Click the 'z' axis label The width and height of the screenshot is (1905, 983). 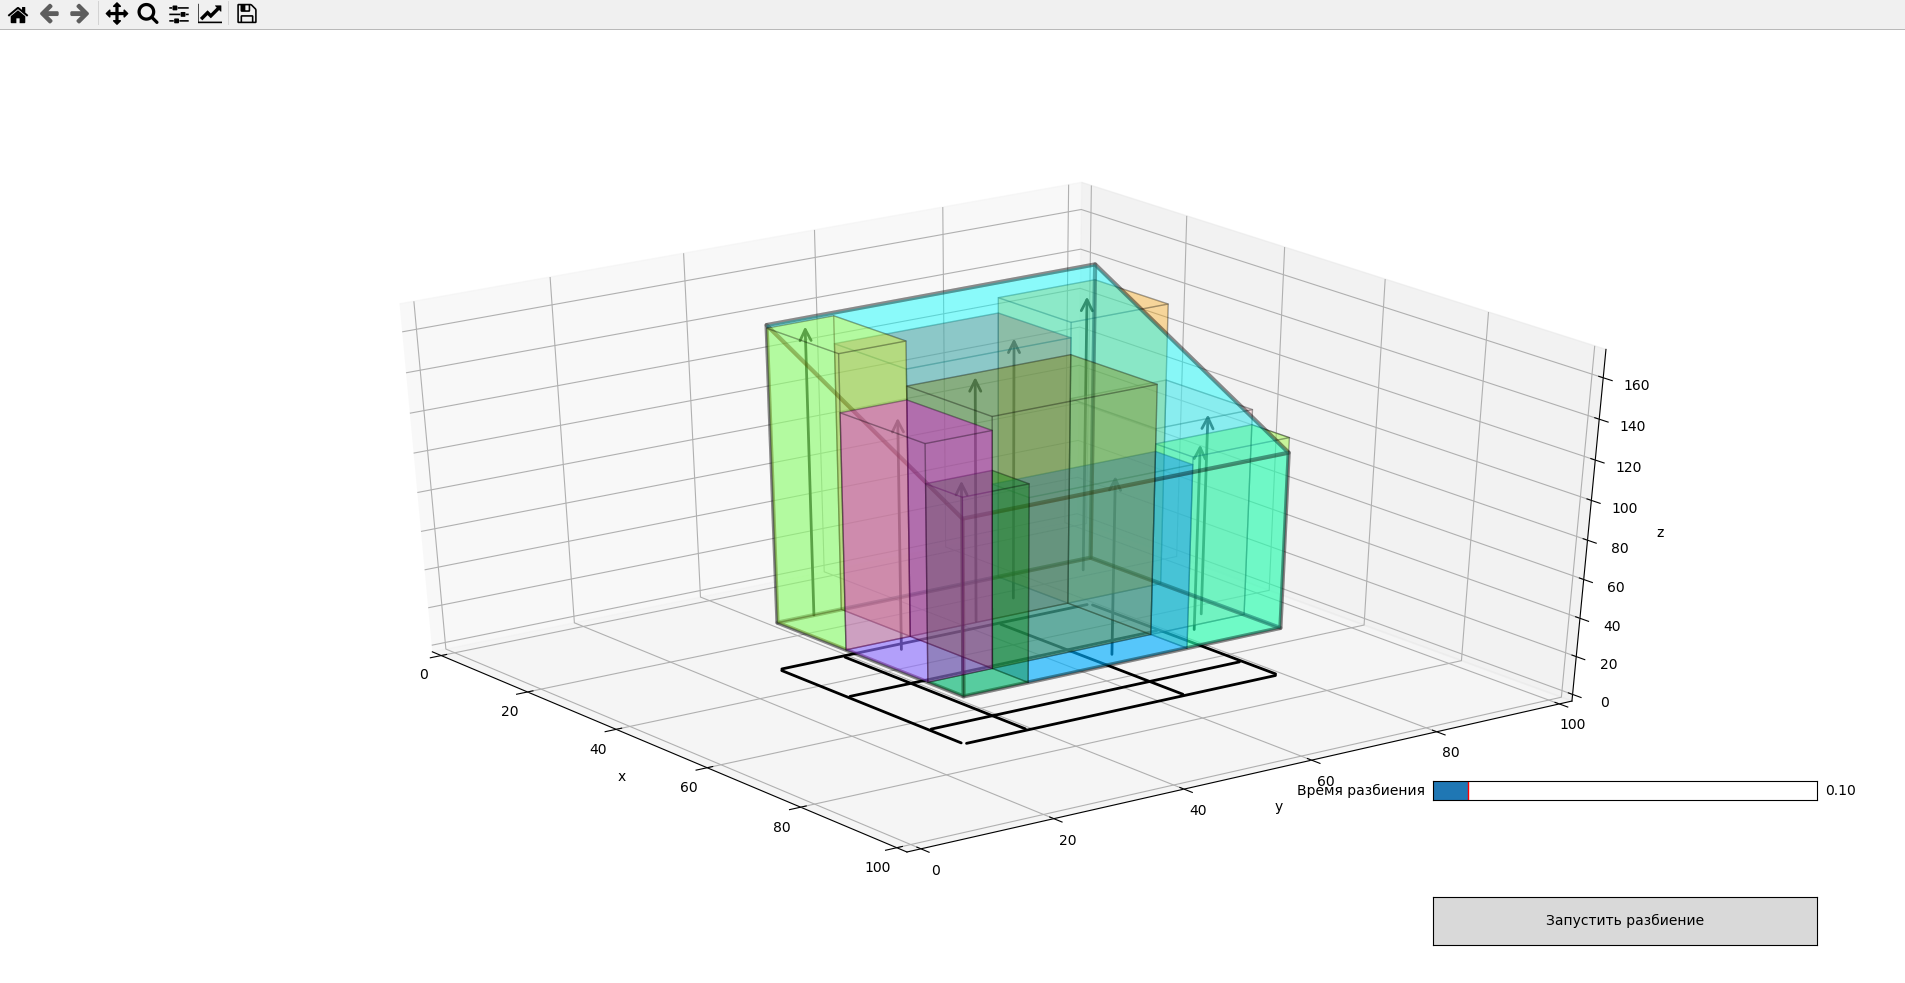click(1659, 533)
